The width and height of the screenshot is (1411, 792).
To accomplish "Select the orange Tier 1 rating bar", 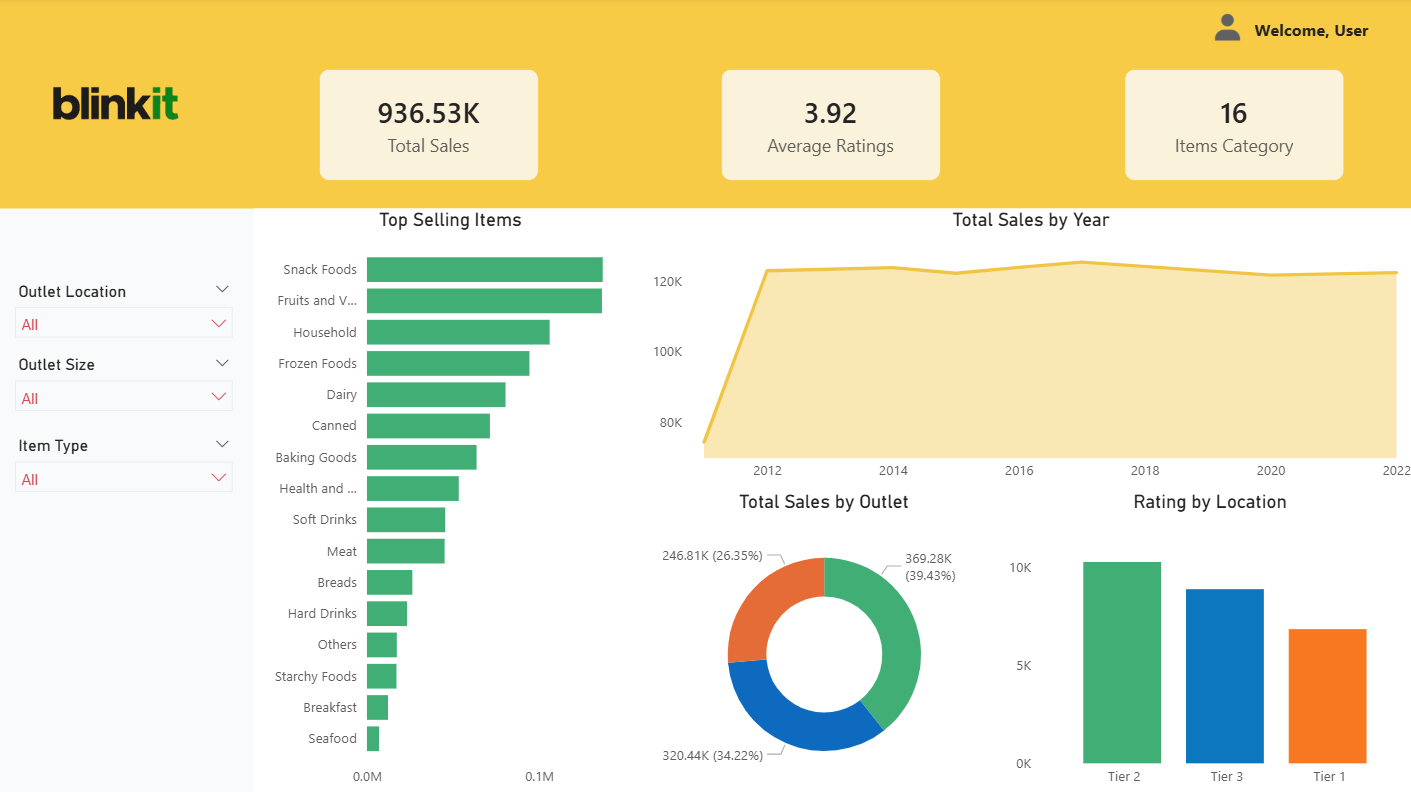I will [x=1328, y=696].
